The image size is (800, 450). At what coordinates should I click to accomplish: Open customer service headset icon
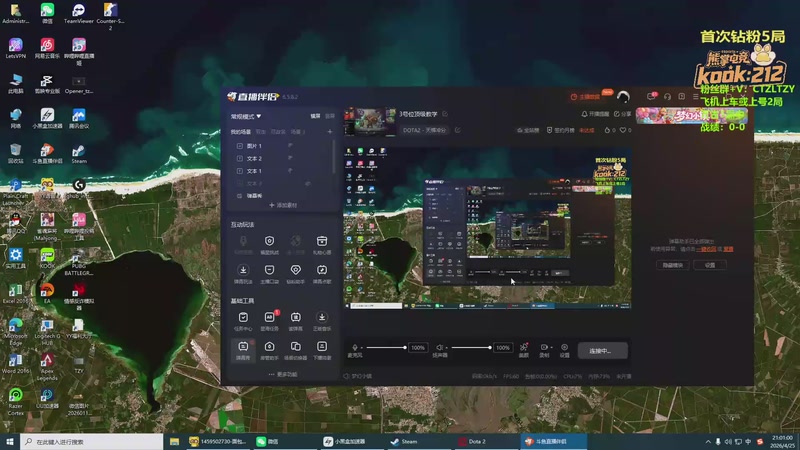pyautogui.click(x=667, y=96)
